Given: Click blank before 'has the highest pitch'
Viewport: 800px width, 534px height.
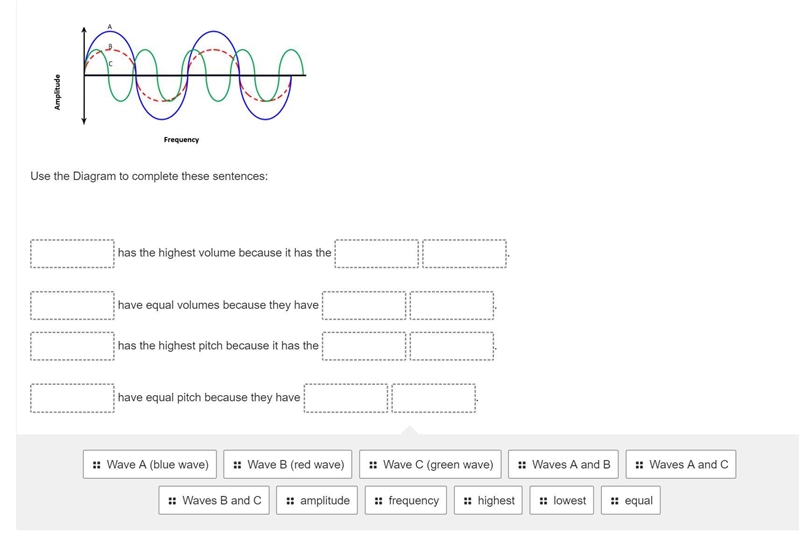Looking at the screenshot, I should (72, 346).
